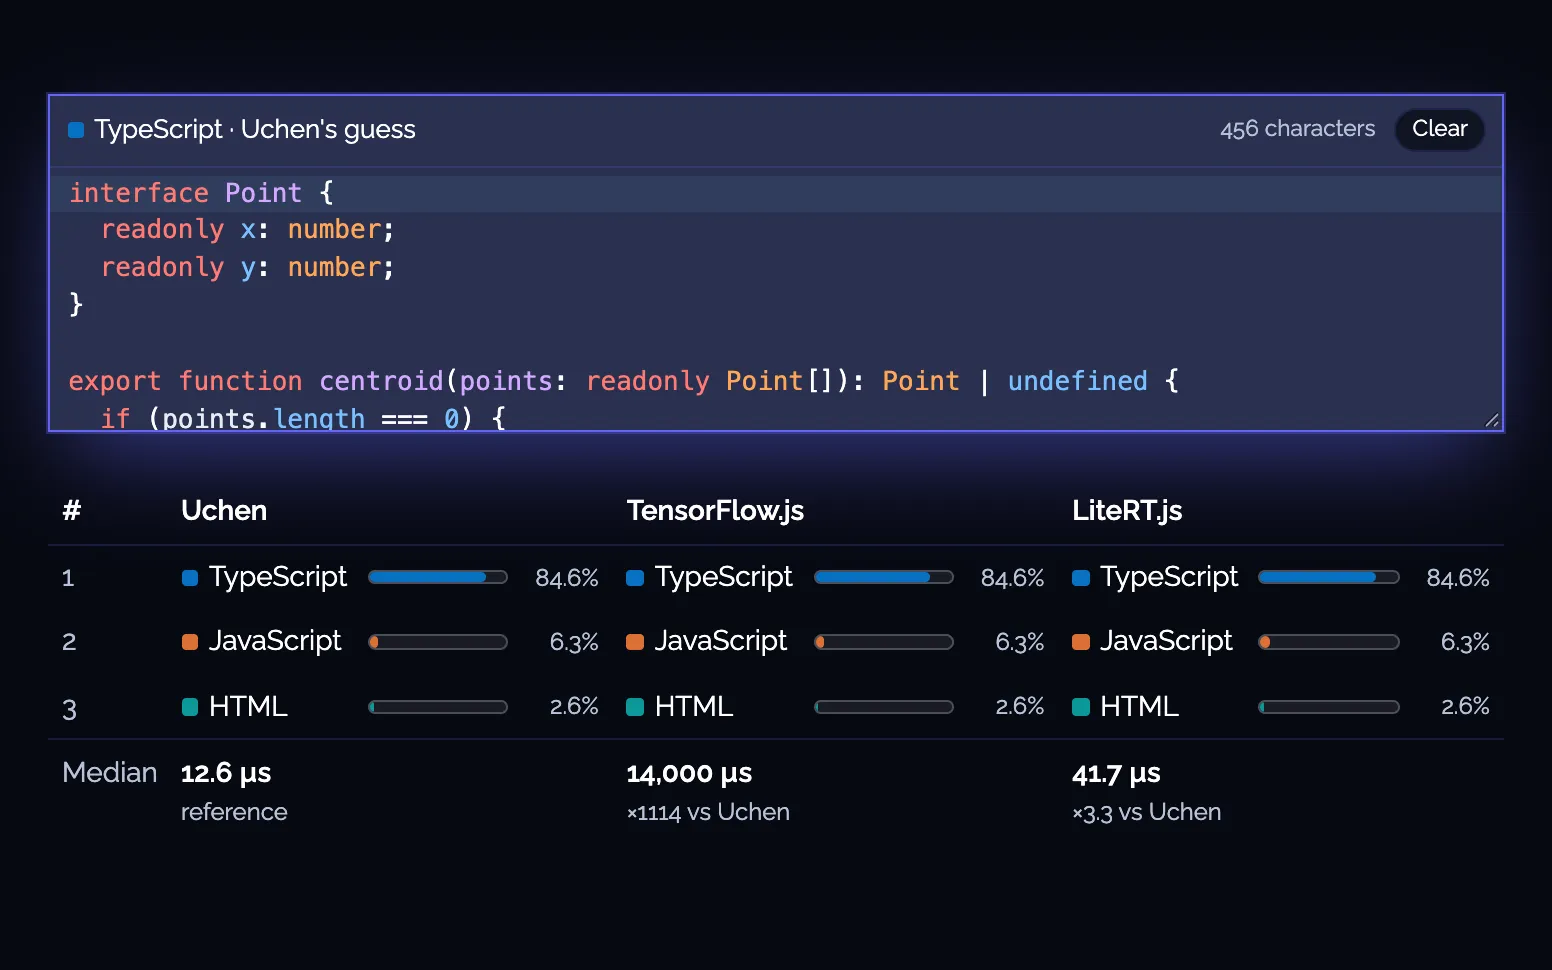
Task: Click the TensorFlow.js column header
Action: pyautogui.click(x=715, y=511)
